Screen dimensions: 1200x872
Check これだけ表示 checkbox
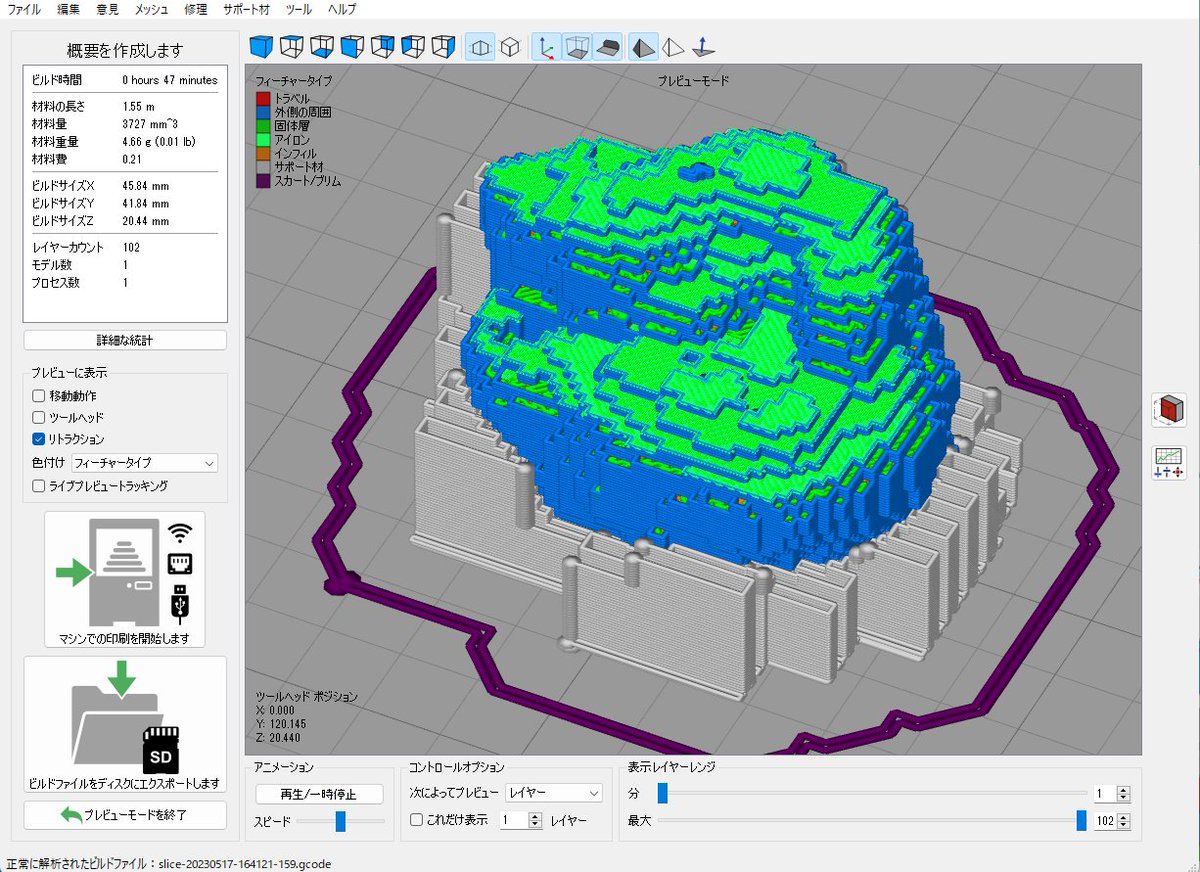click(417, 820)
